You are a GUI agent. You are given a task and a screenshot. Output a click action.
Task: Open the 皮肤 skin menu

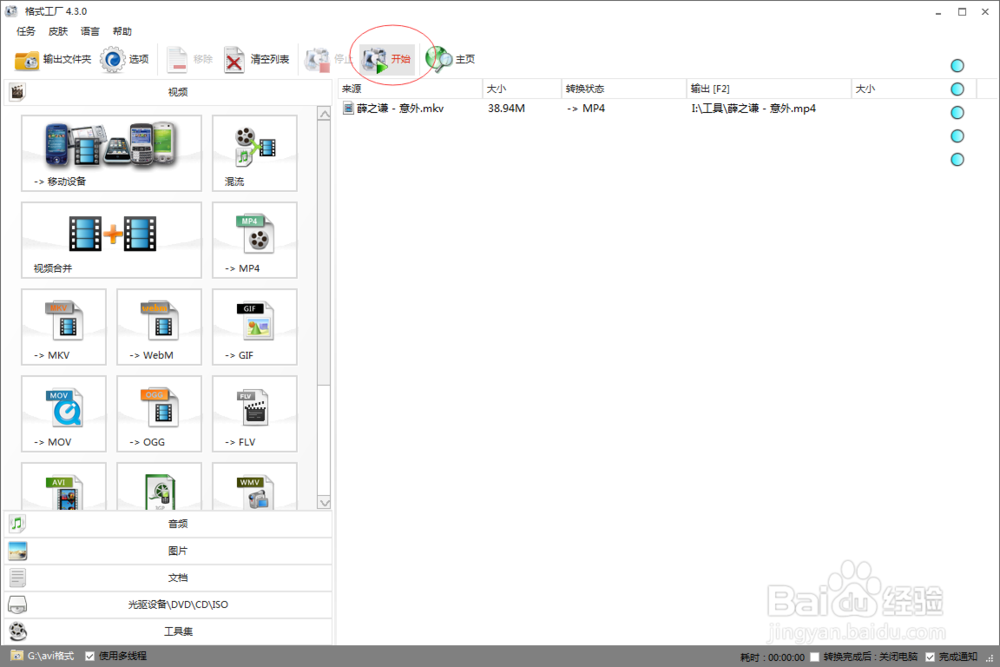click(58, 31)
